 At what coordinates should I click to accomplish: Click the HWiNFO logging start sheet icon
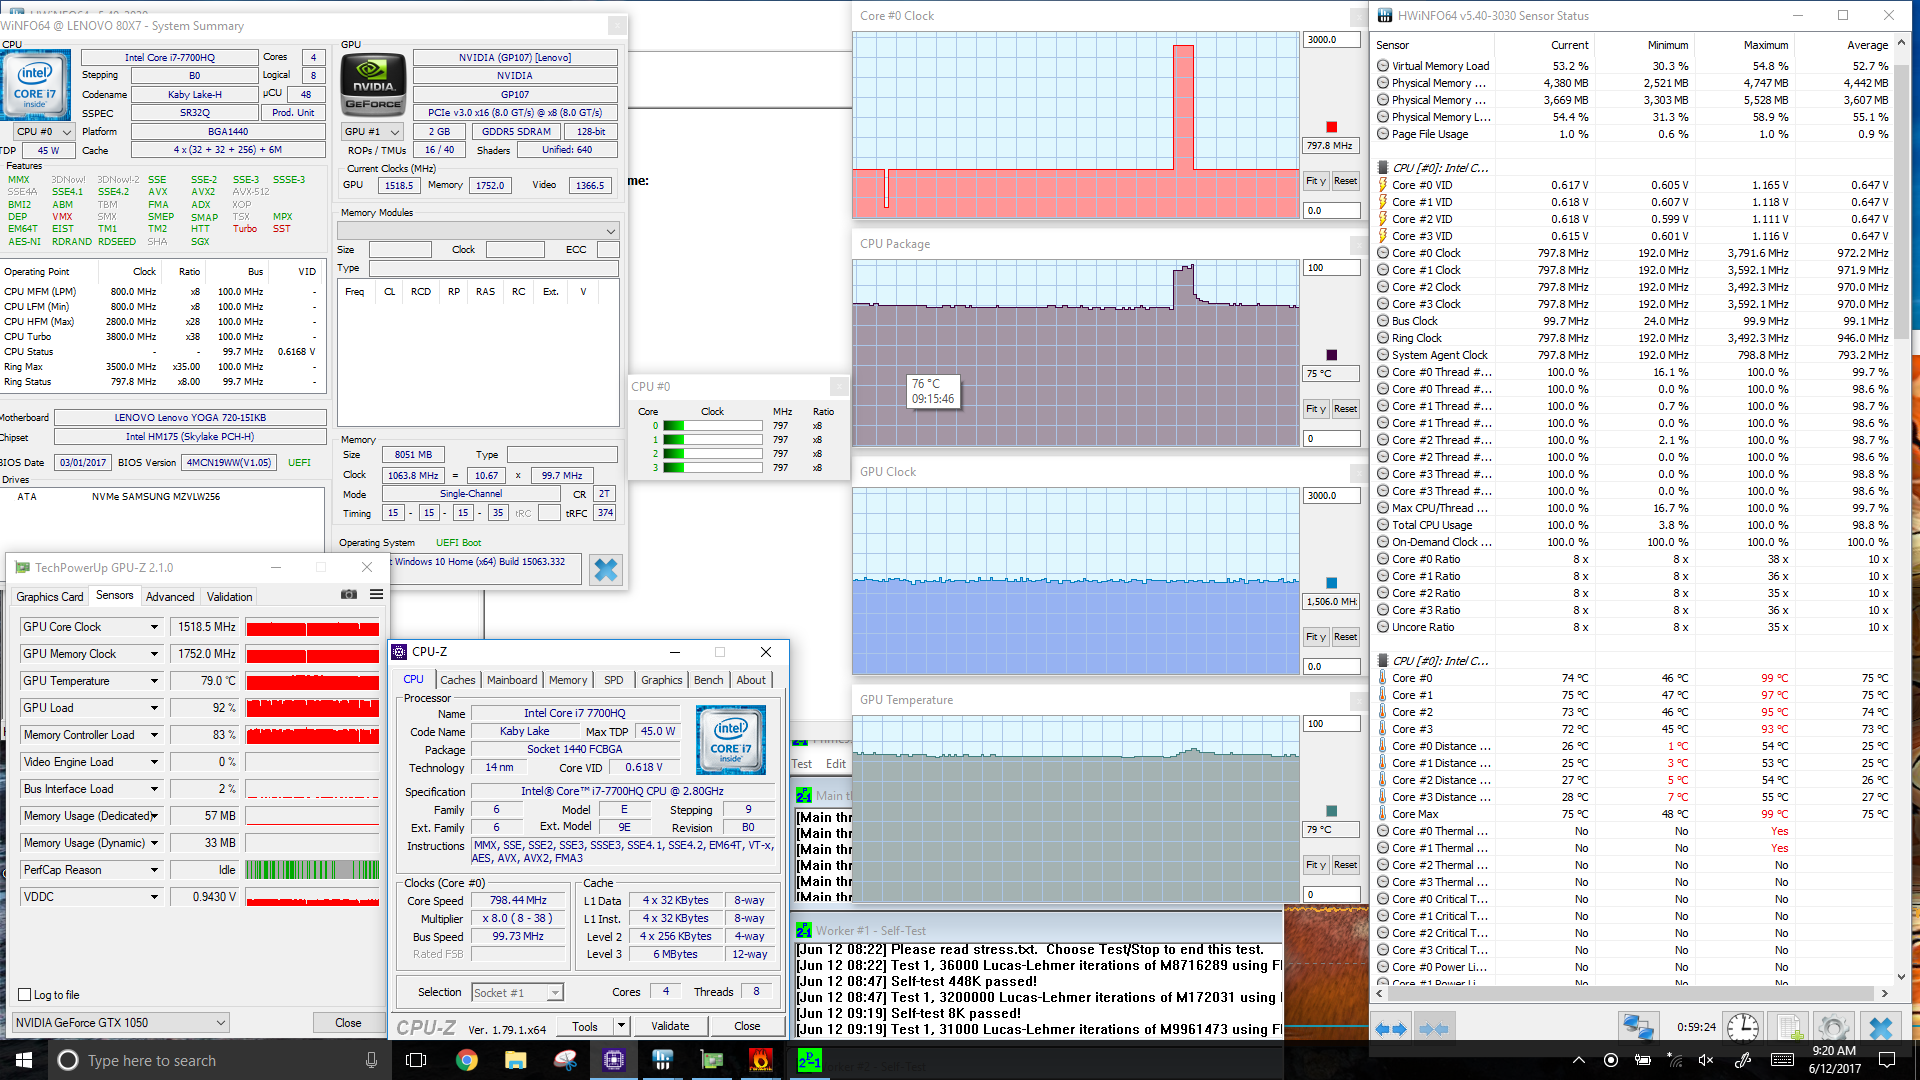[x=1788, y=1027]
